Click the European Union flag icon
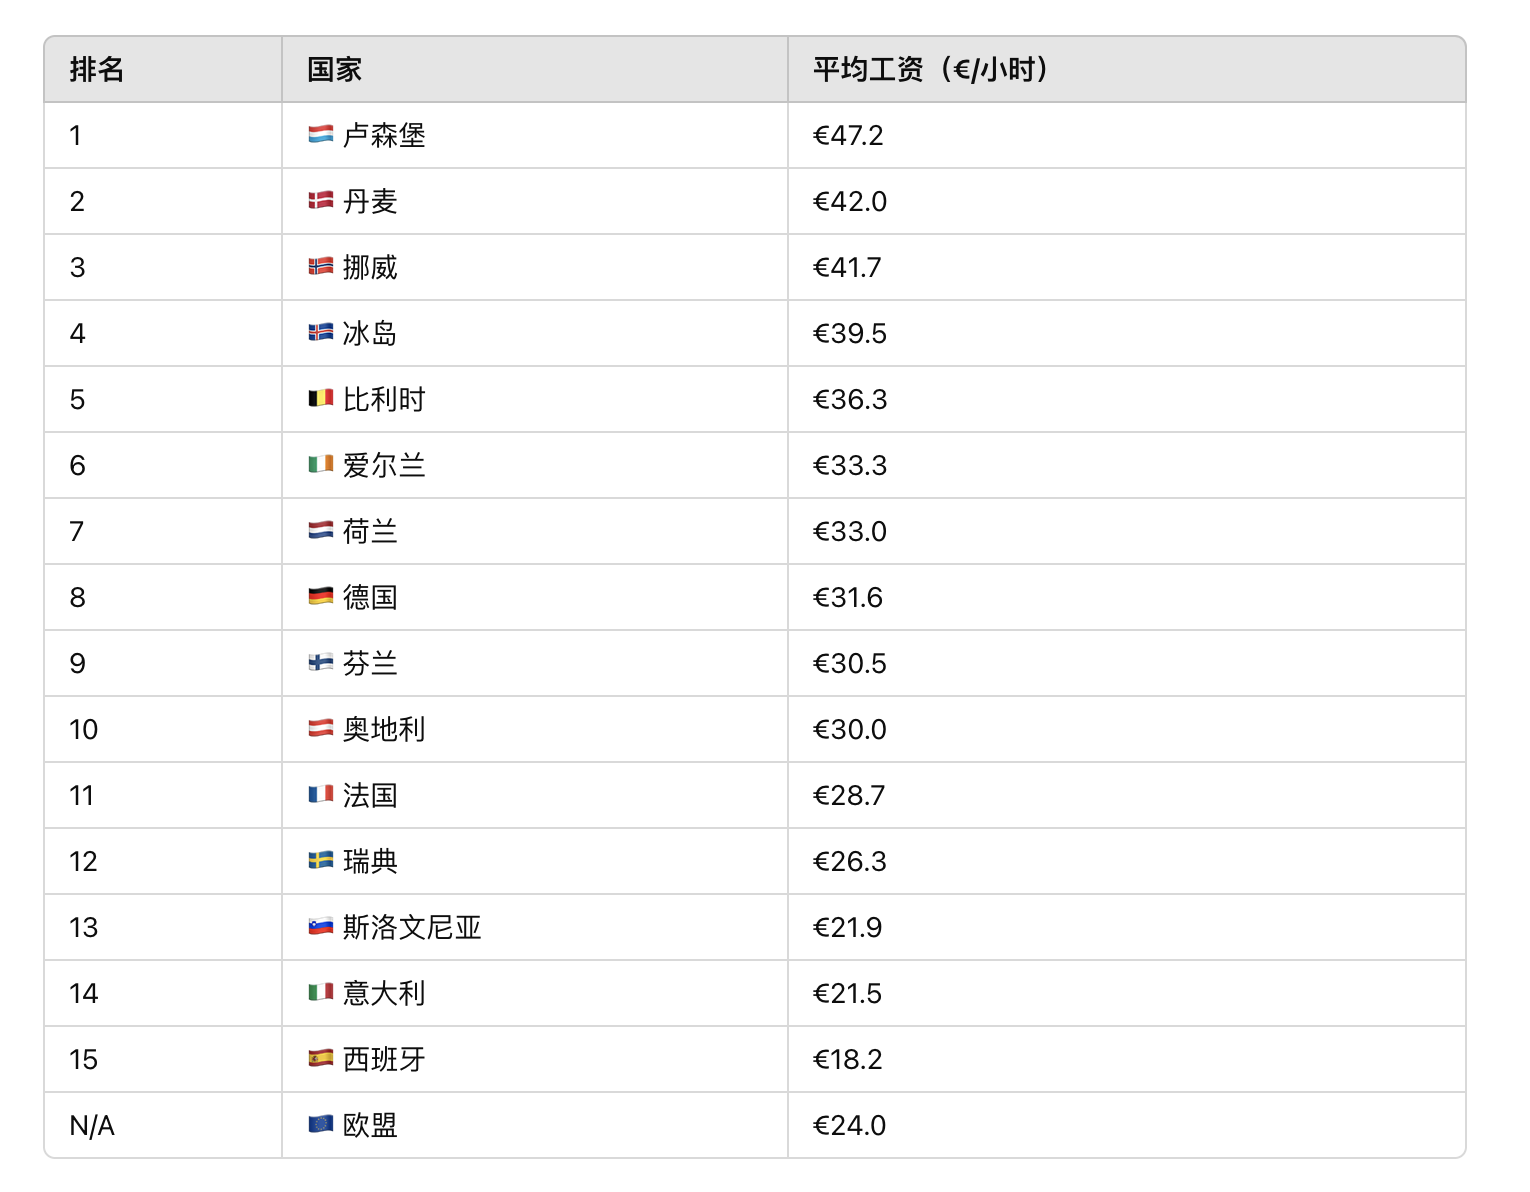 click(x=320, y=1124)
